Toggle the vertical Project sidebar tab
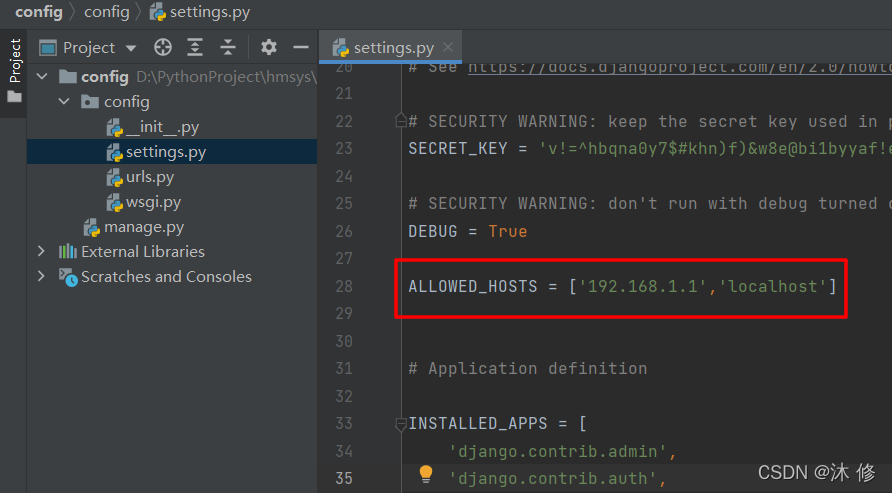The height and width of the screenshot is (493, 892). click(x=14, y=71)
